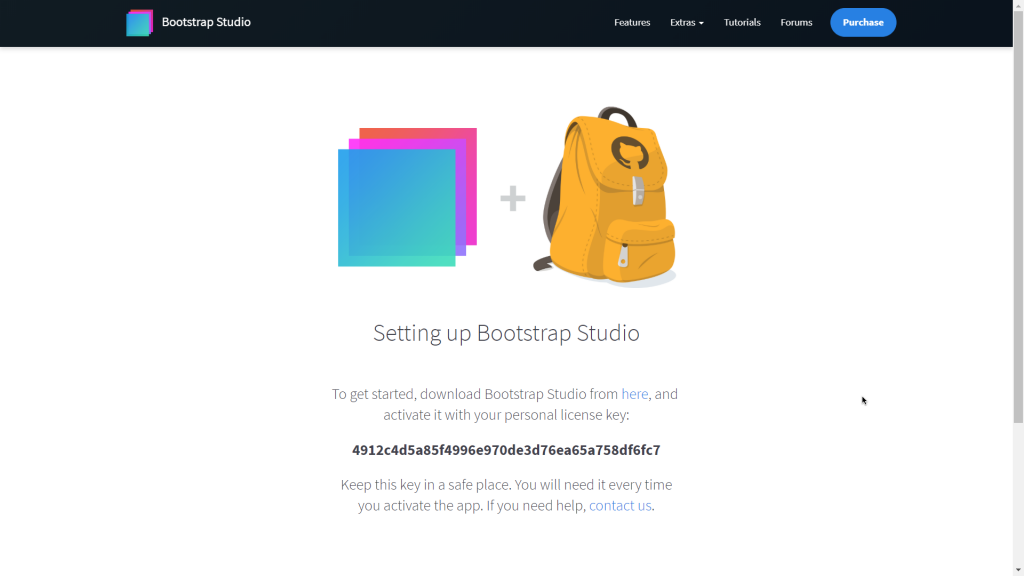Open the Bootstrap Studio home text link

[206, 22]
